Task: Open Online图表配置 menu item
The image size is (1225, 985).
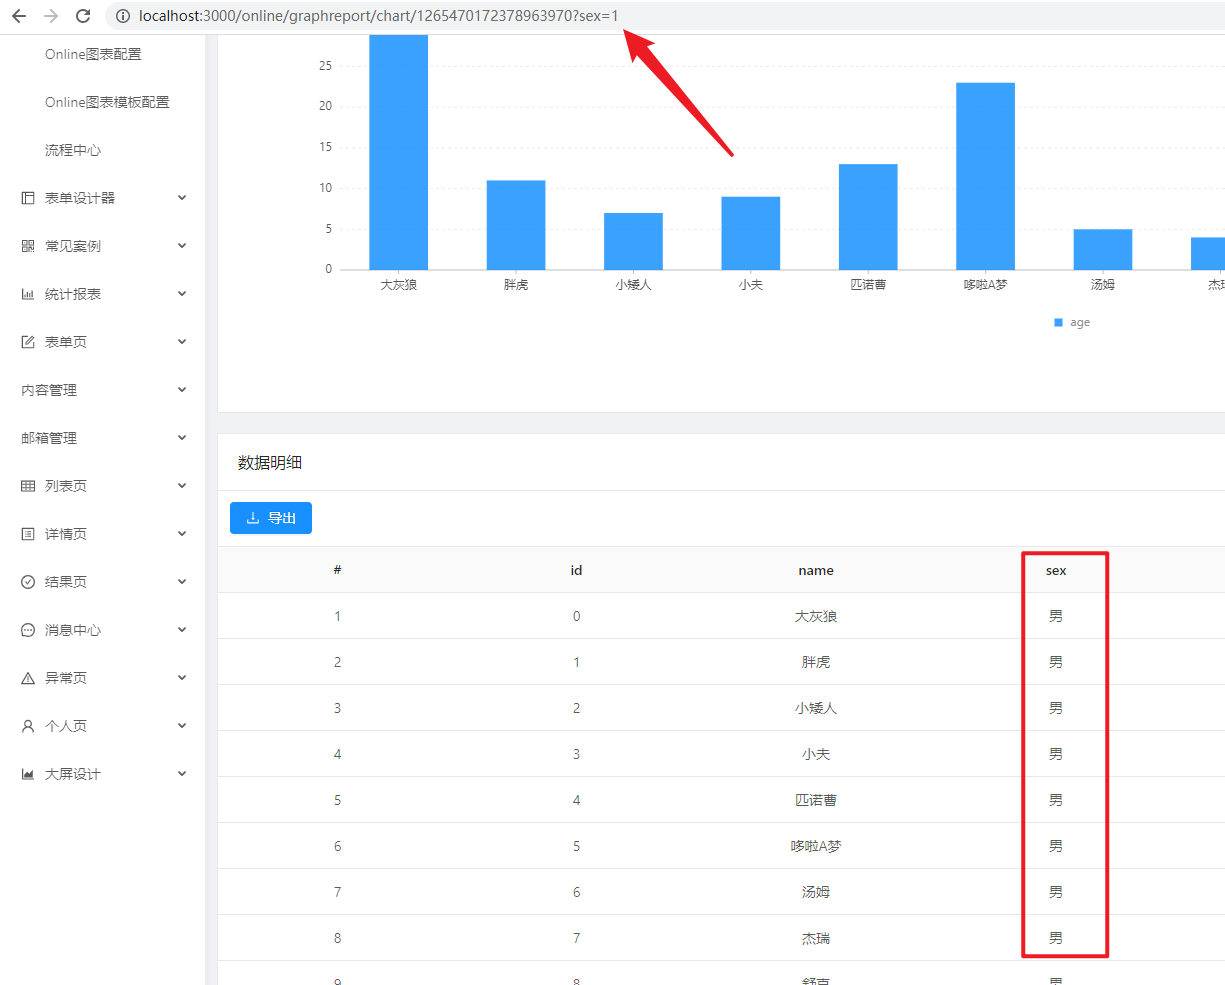Action: click(x=93, y=54)
